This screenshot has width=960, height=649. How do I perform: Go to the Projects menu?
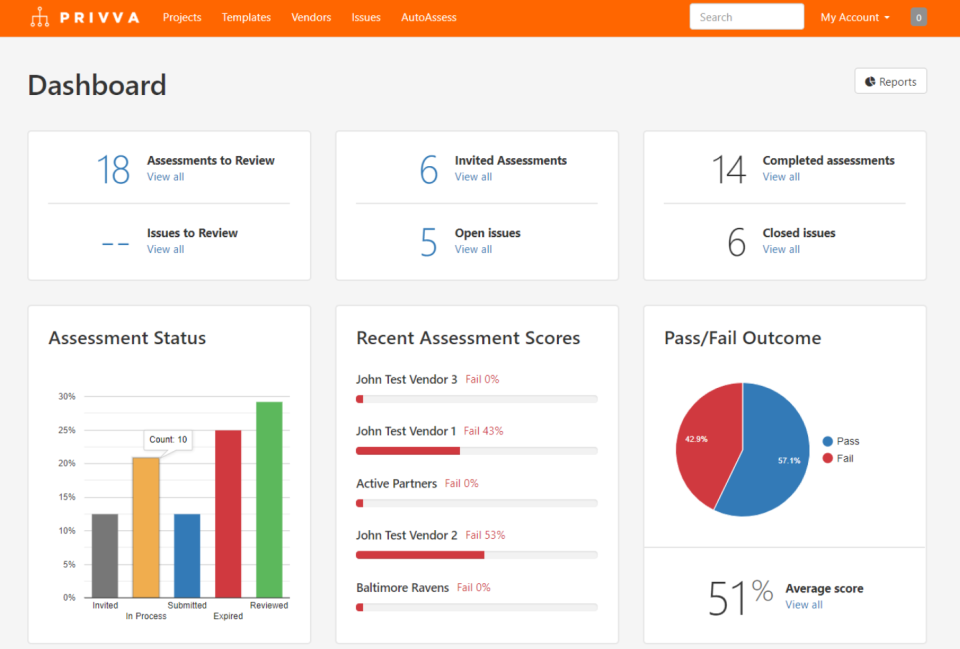point(182,17)
